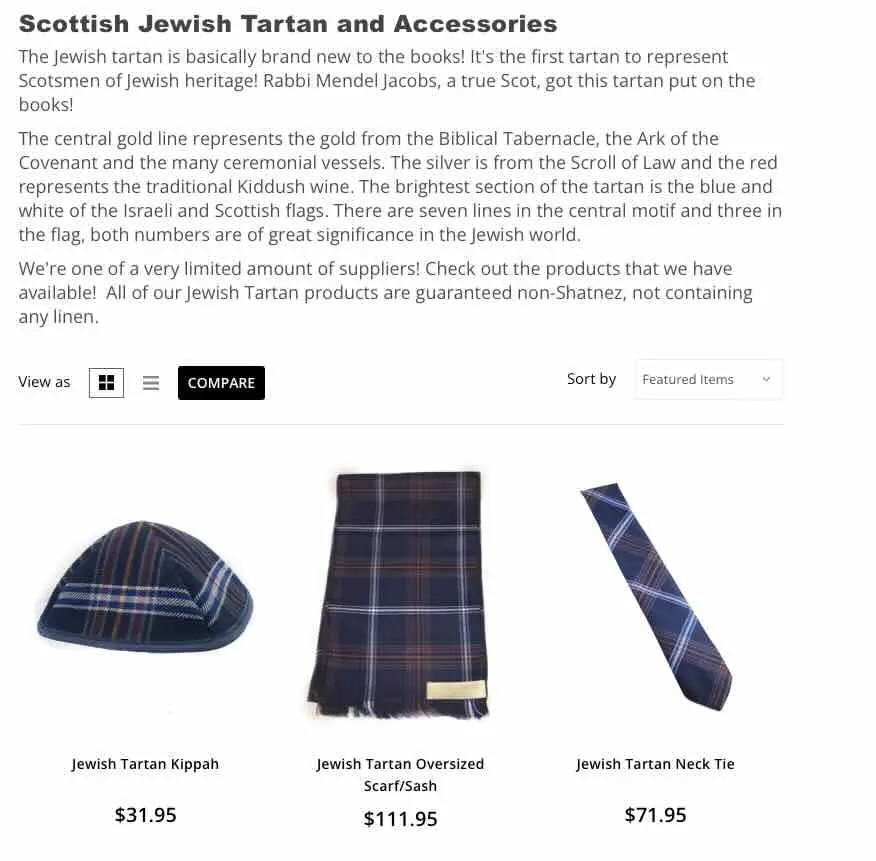Open the Jewish Tartan Kippah product image
The image size is (876, 861).
(x=145, y=587)
